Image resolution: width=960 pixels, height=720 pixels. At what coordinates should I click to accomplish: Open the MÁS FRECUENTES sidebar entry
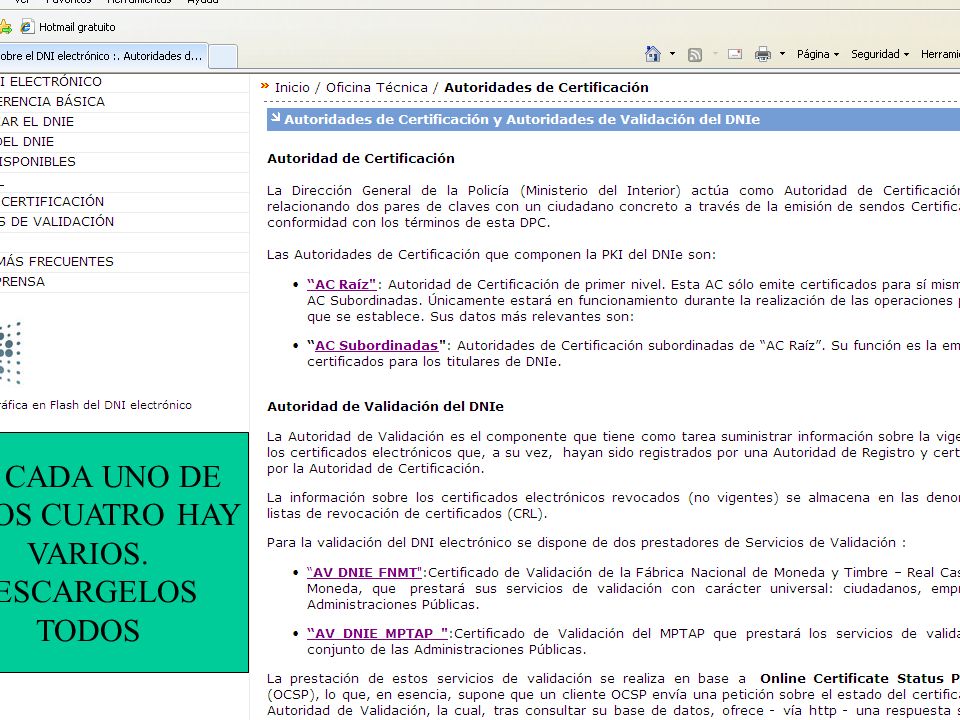click(124, 262)
